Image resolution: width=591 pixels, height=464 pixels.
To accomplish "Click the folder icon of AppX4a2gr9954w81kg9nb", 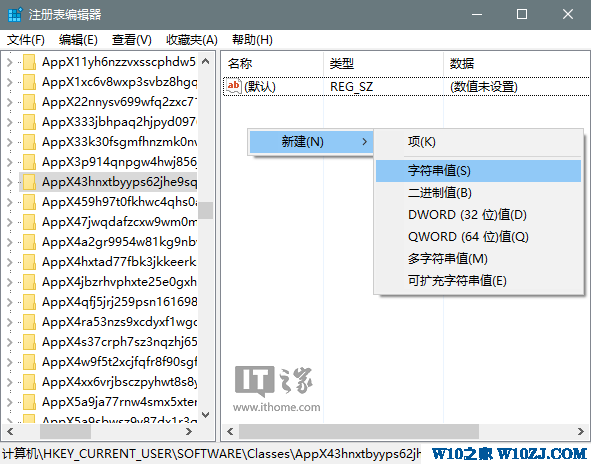I will click(x=29, y=242).
